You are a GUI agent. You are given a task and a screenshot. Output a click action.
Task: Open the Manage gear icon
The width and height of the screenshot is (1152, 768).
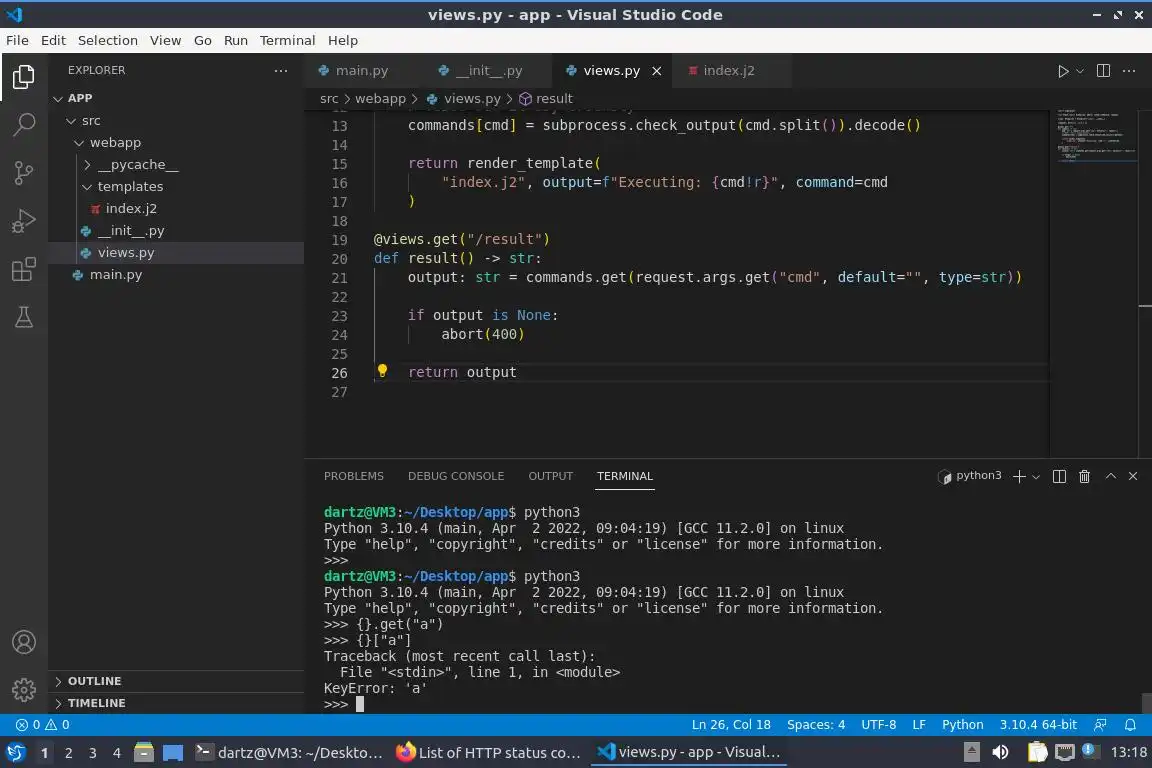point(24,689)
